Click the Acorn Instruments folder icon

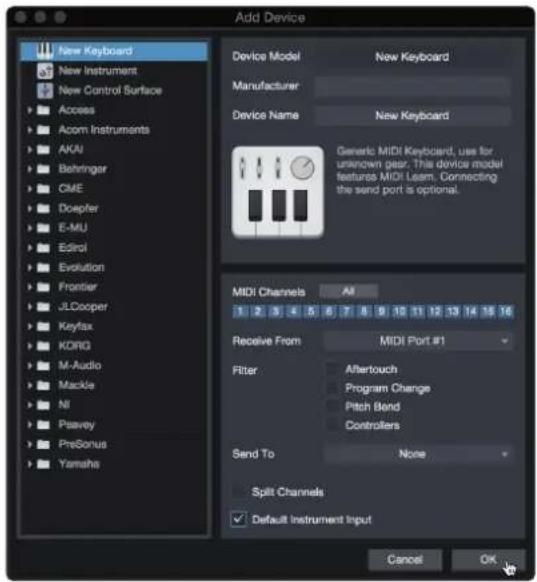point(43,130)
